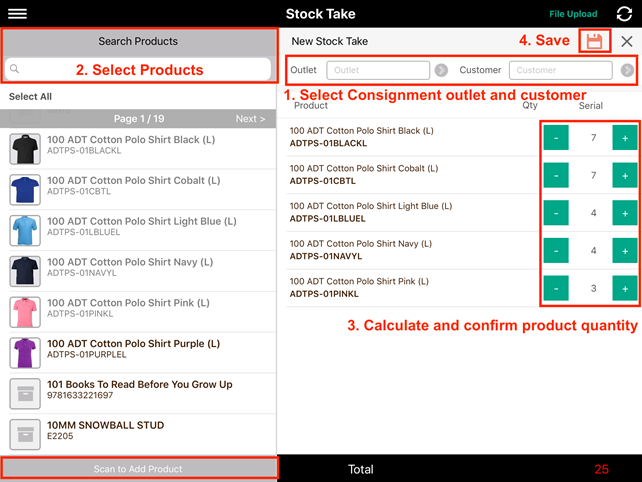Image resolution: width=642 pixels, height=482 pixels.
Task: Select 100 ADT Cotton Polo Shirt Light Blue (L) in list
Action: pos(138,230)
